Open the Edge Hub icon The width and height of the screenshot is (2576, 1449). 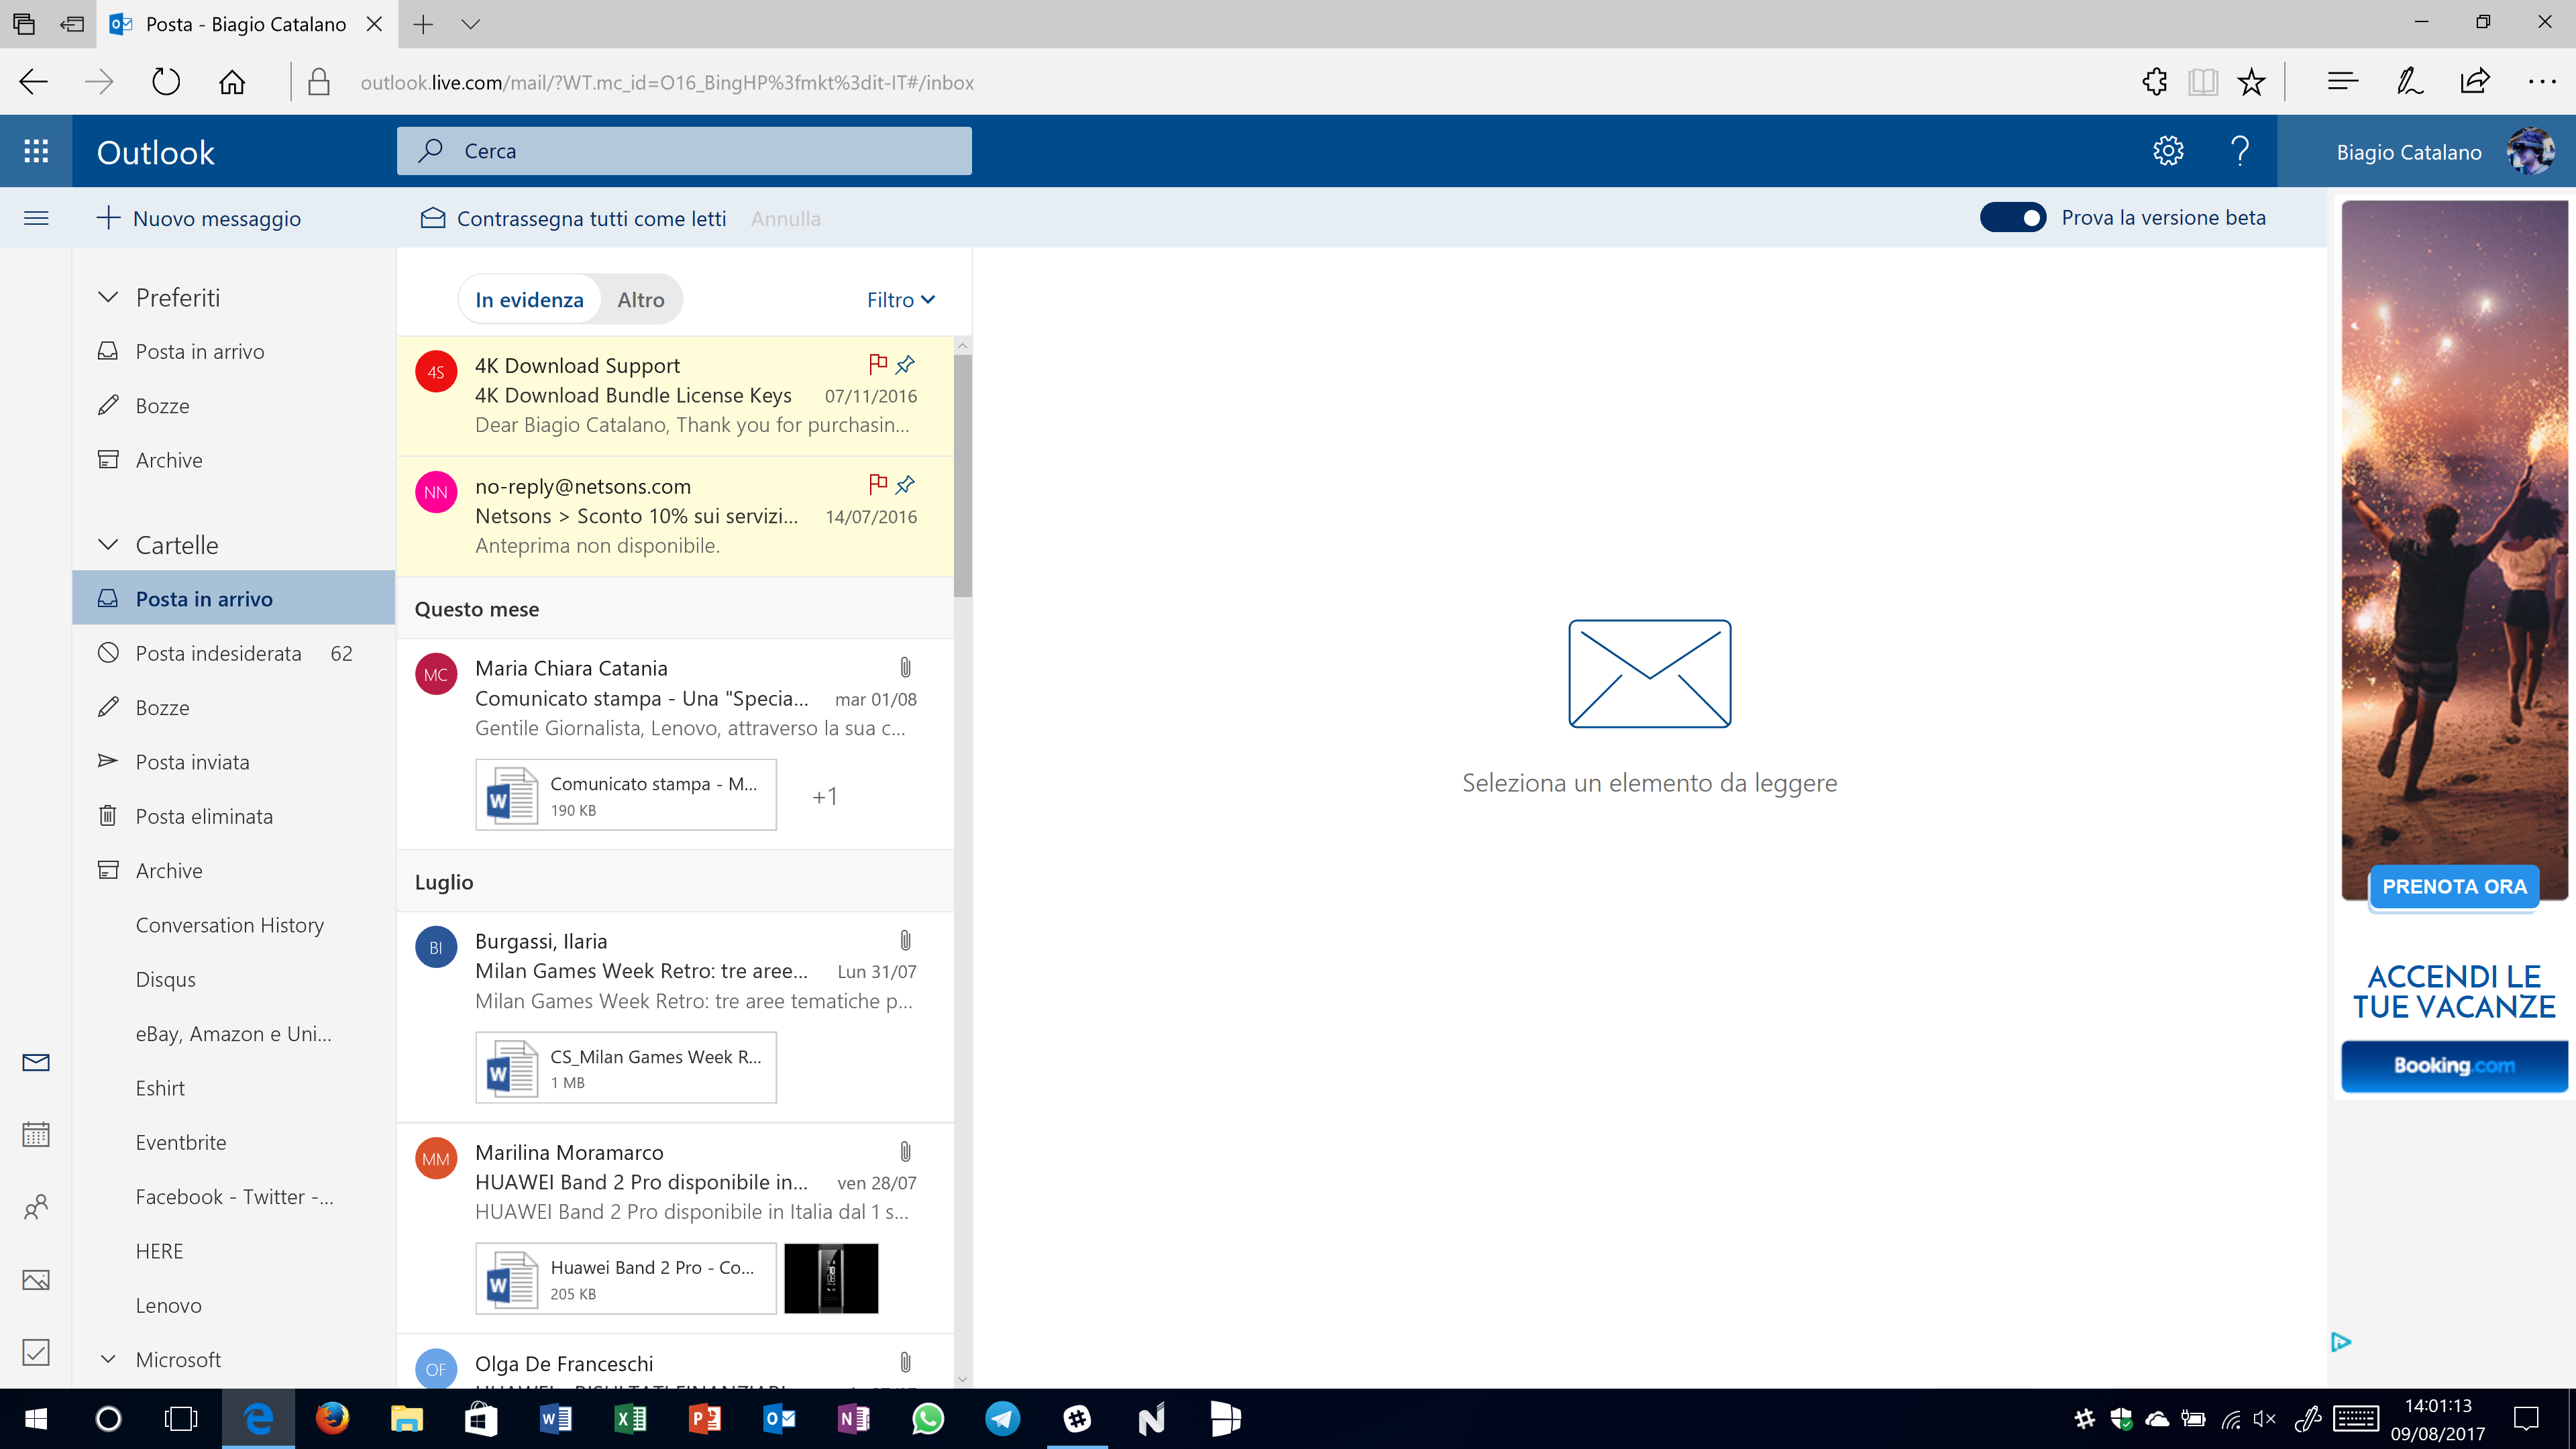tap(2342, 82)
